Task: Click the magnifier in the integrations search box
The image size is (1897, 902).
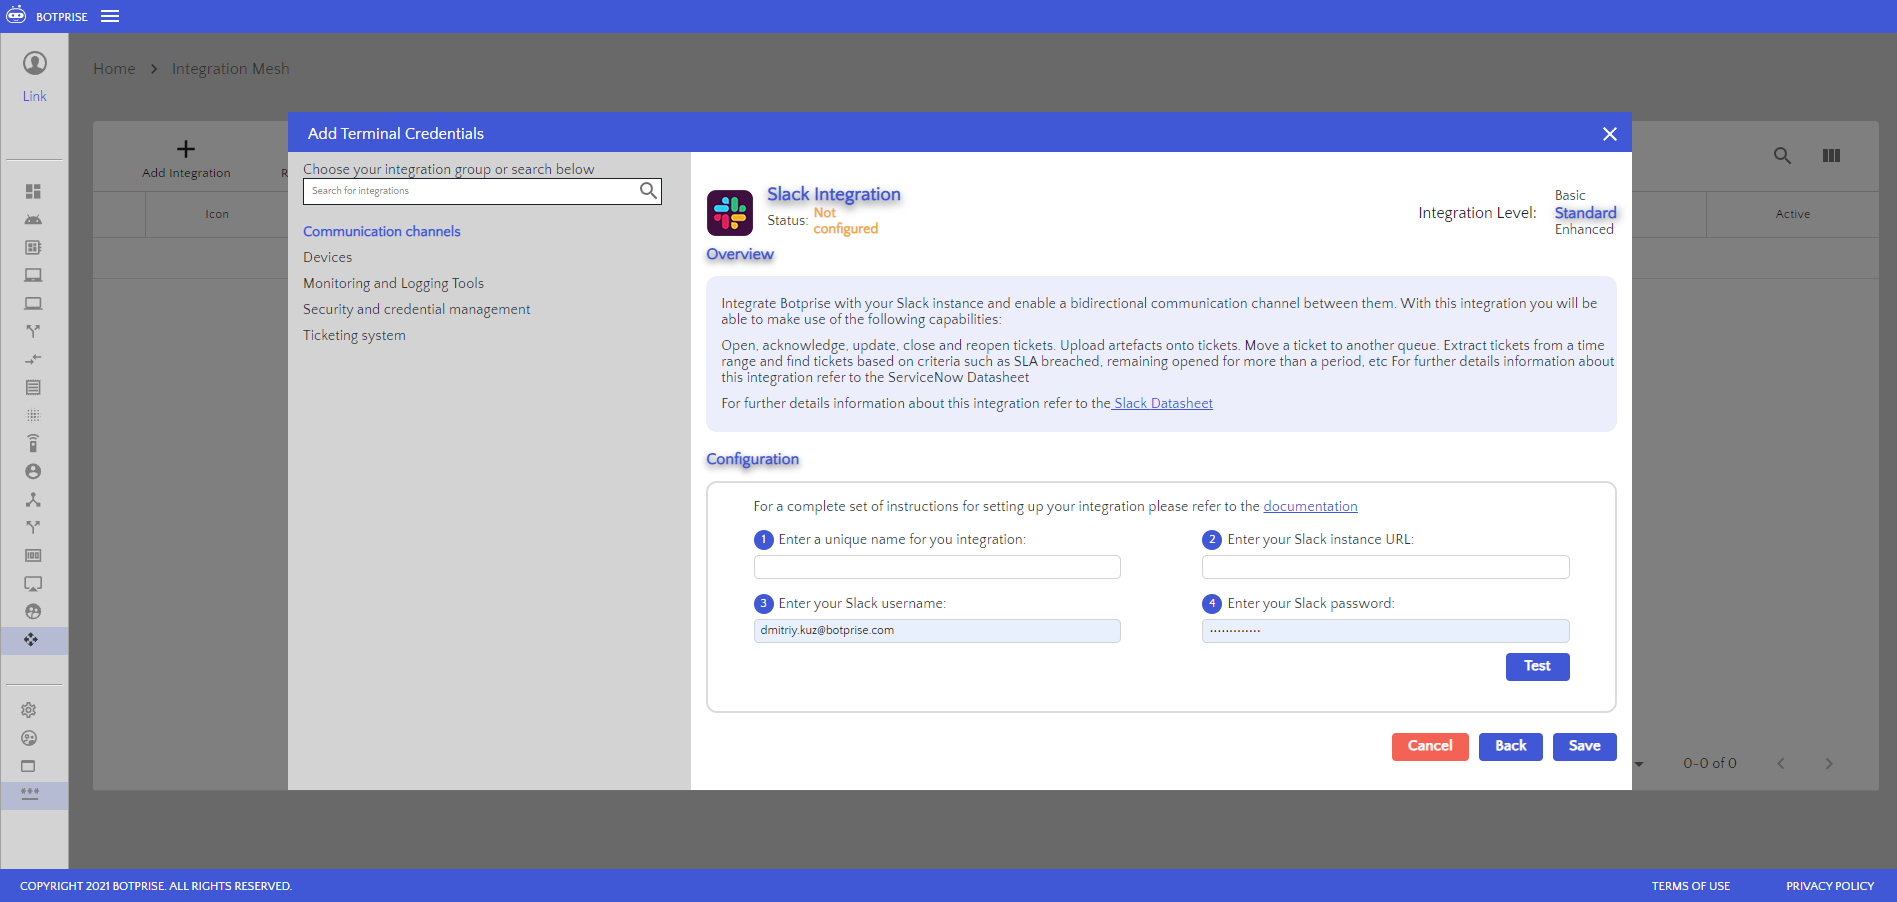Action: 648,190
